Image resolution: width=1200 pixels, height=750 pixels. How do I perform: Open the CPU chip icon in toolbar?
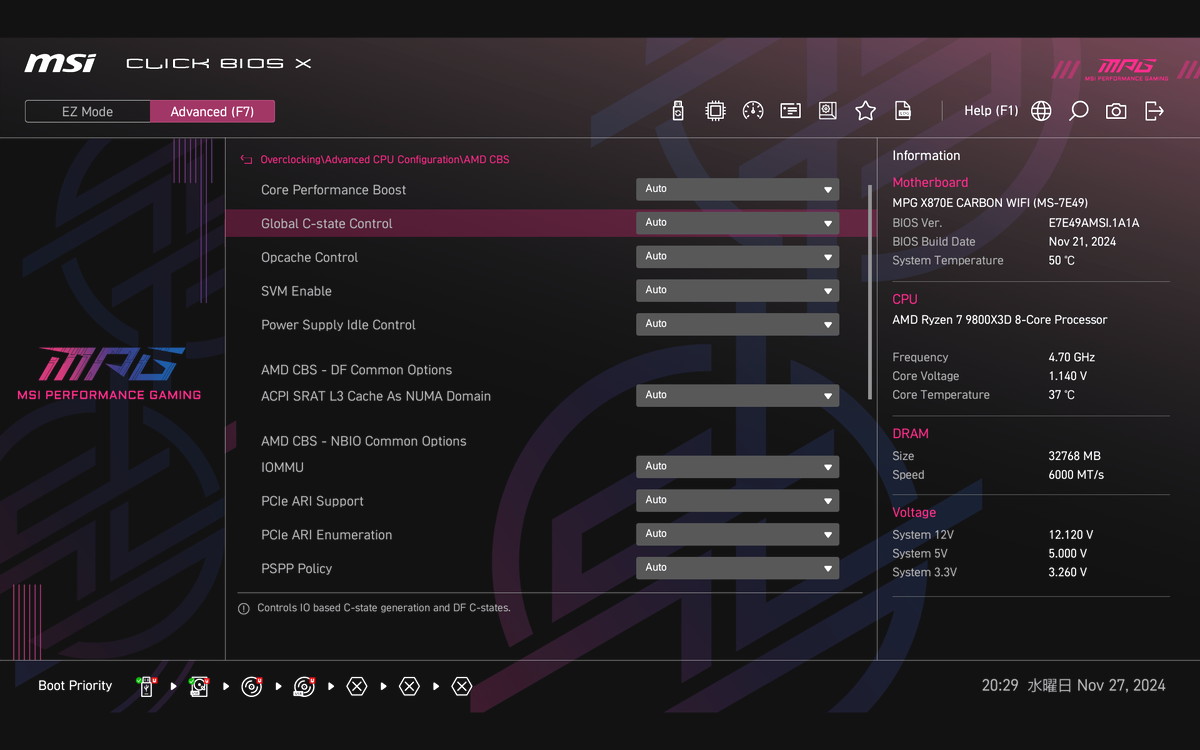(x=715, y=111)
